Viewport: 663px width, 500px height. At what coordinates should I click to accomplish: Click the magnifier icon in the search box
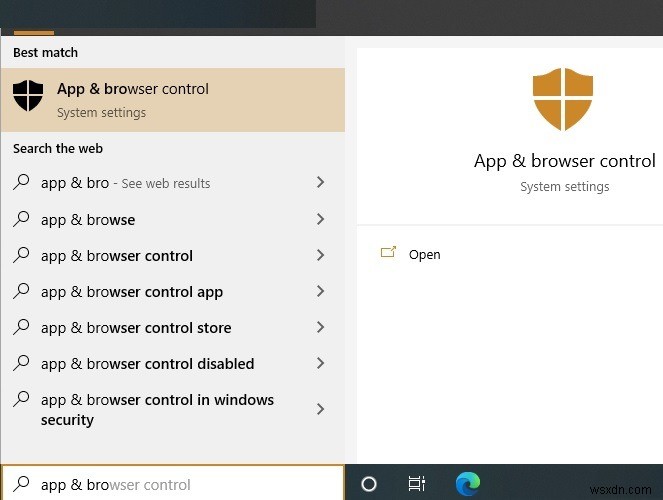(21, 484)
